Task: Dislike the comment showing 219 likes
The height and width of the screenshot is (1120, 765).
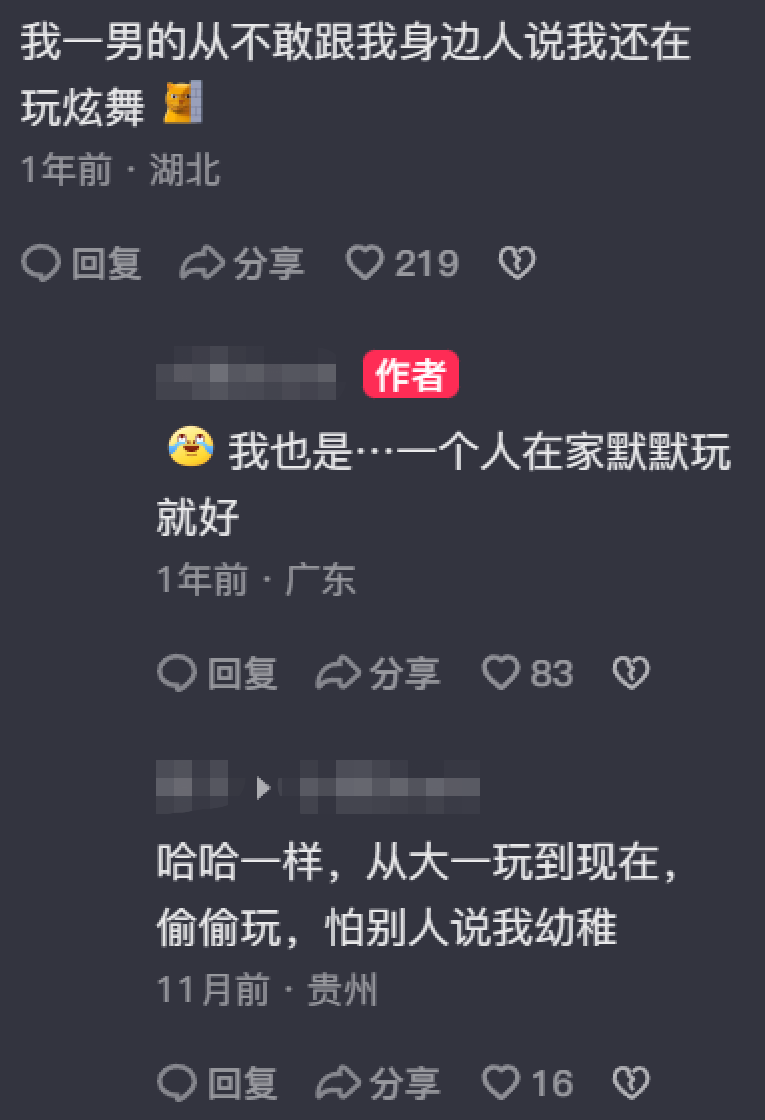Action: 516,264
